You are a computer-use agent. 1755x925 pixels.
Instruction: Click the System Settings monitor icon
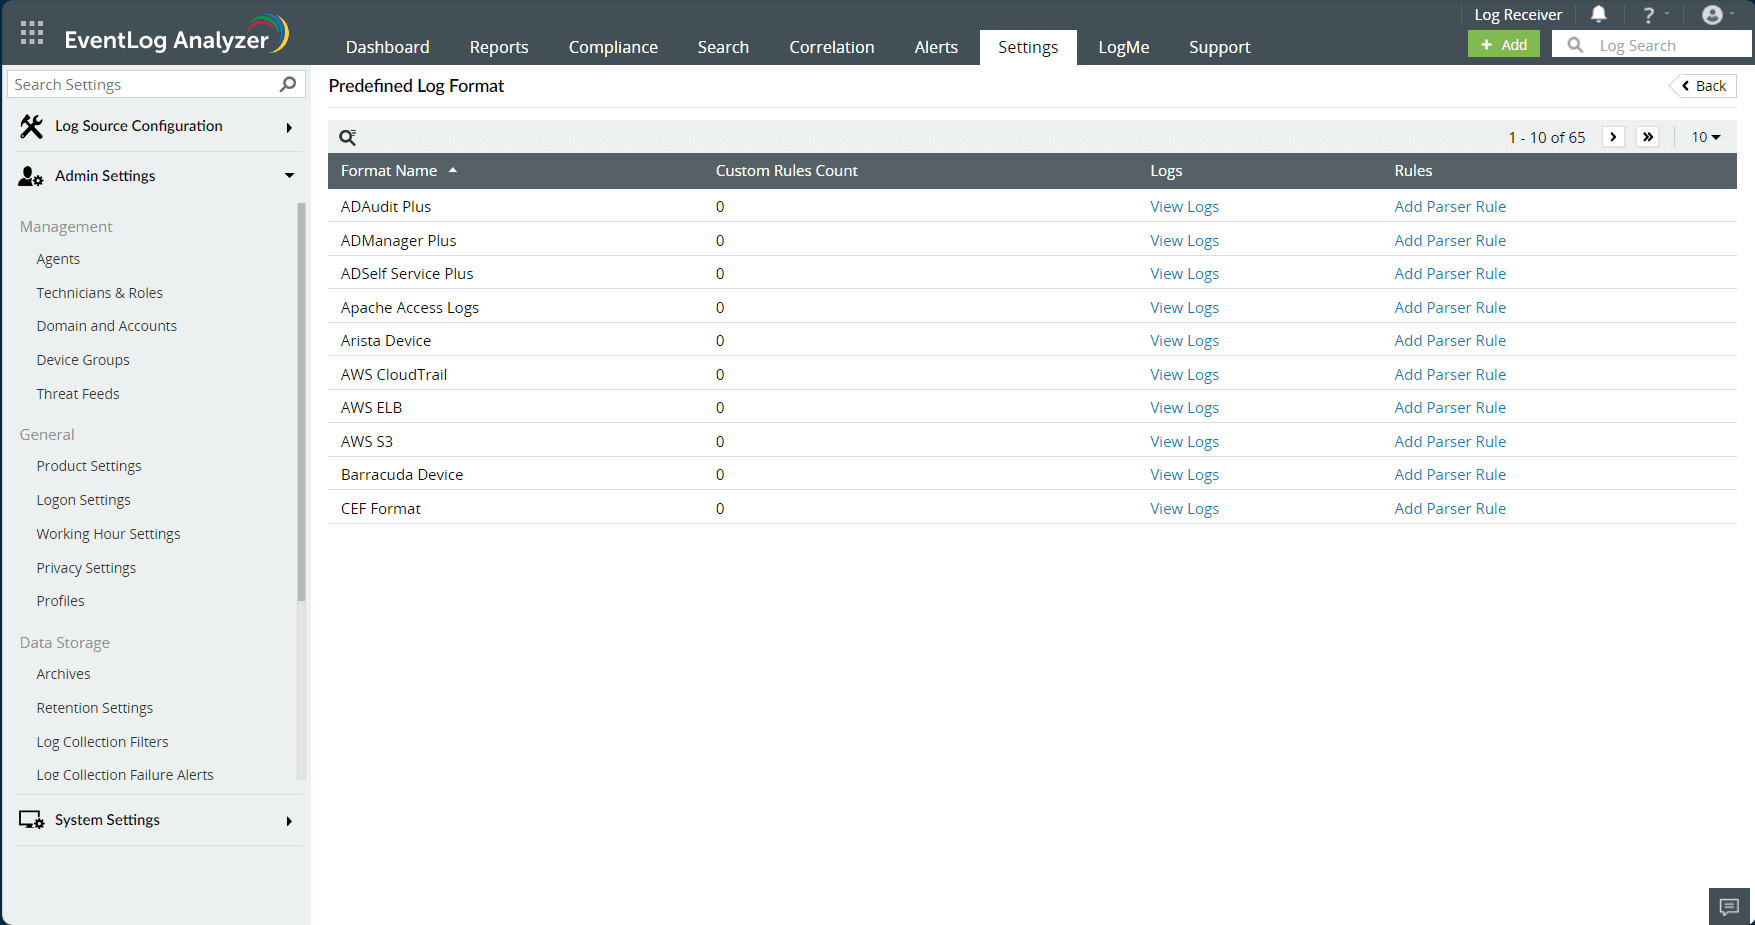coord(32,820)
